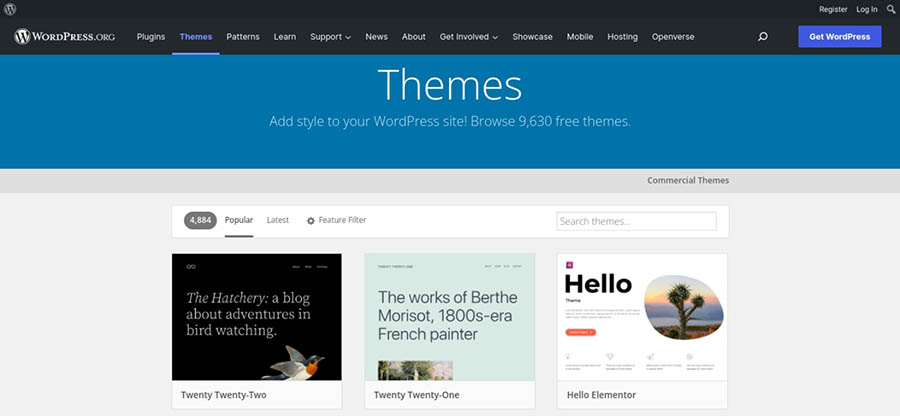Image resolution: width=900 pixels, height=416 pixels.
Task: Open the Hosting nav item
Action: pyautogui.click(x=623, y=37)
